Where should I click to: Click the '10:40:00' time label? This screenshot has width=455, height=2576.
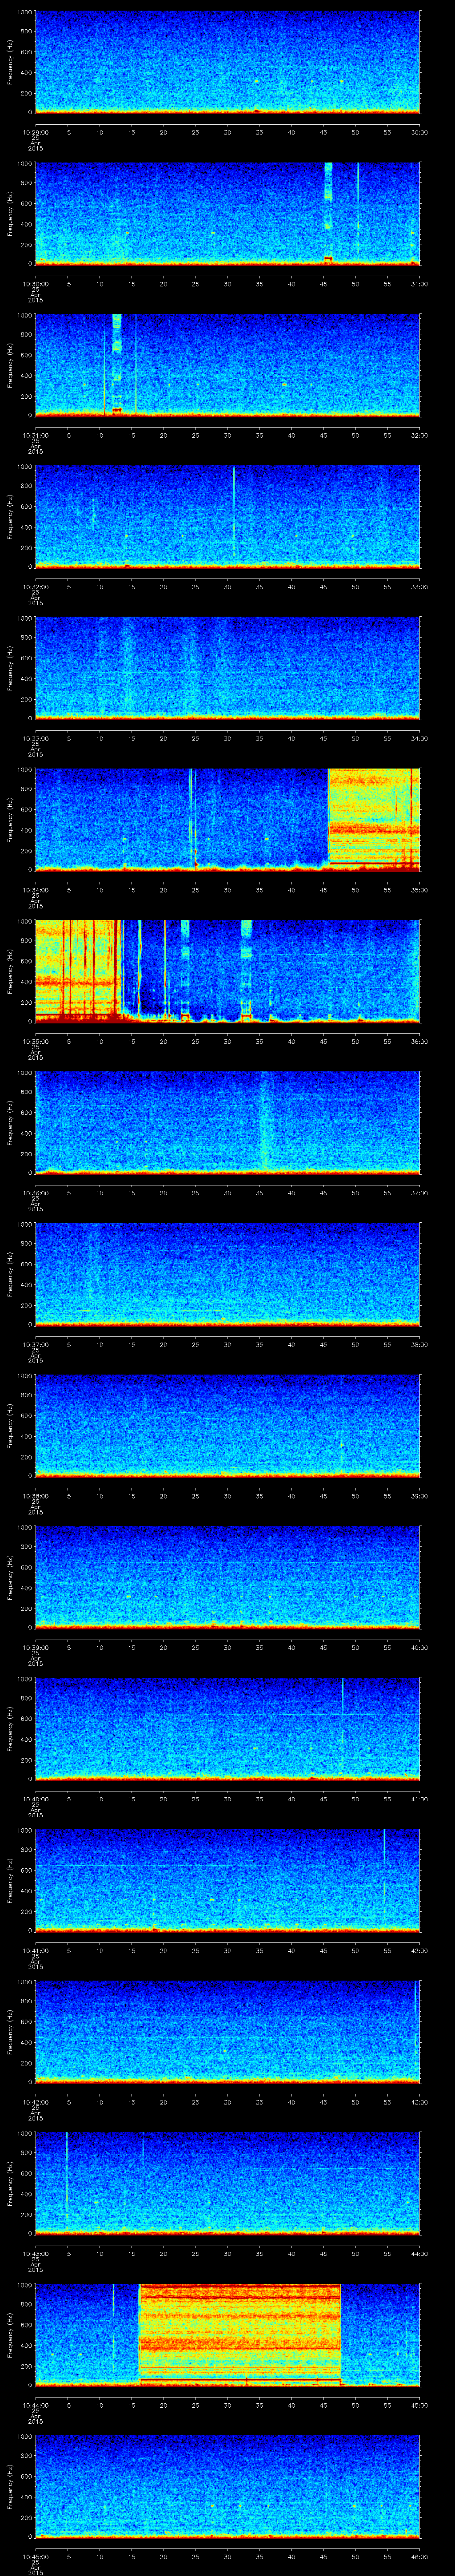pyautogui.click(x=35, y=1799)
